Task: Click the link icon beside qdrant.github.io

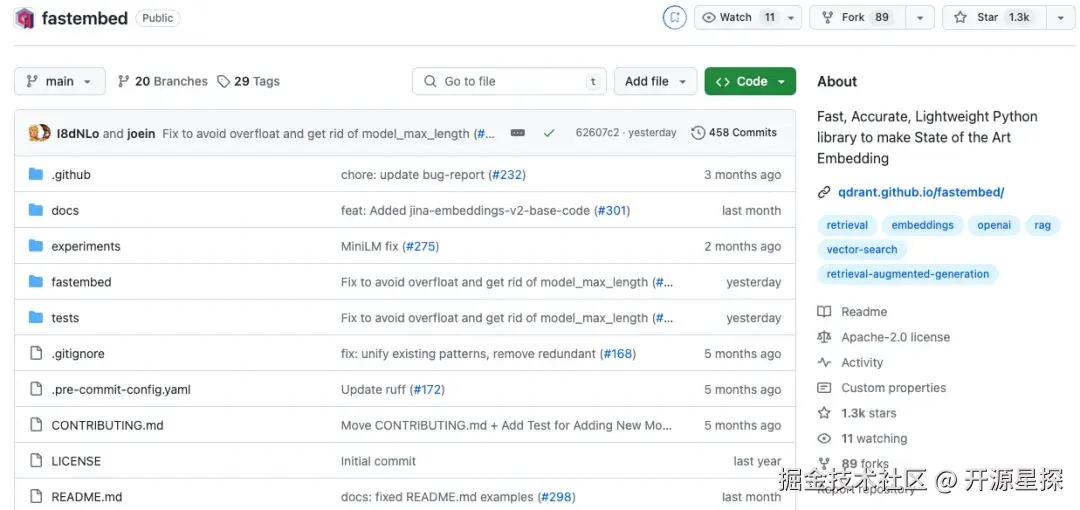Action: 824,192
